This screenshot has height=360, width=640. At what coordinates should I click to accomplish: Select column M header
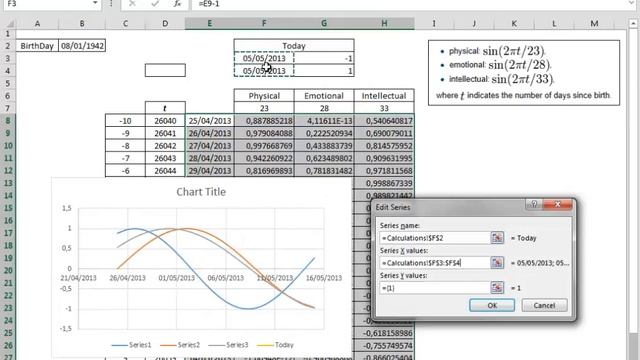(x=594, y=24)
